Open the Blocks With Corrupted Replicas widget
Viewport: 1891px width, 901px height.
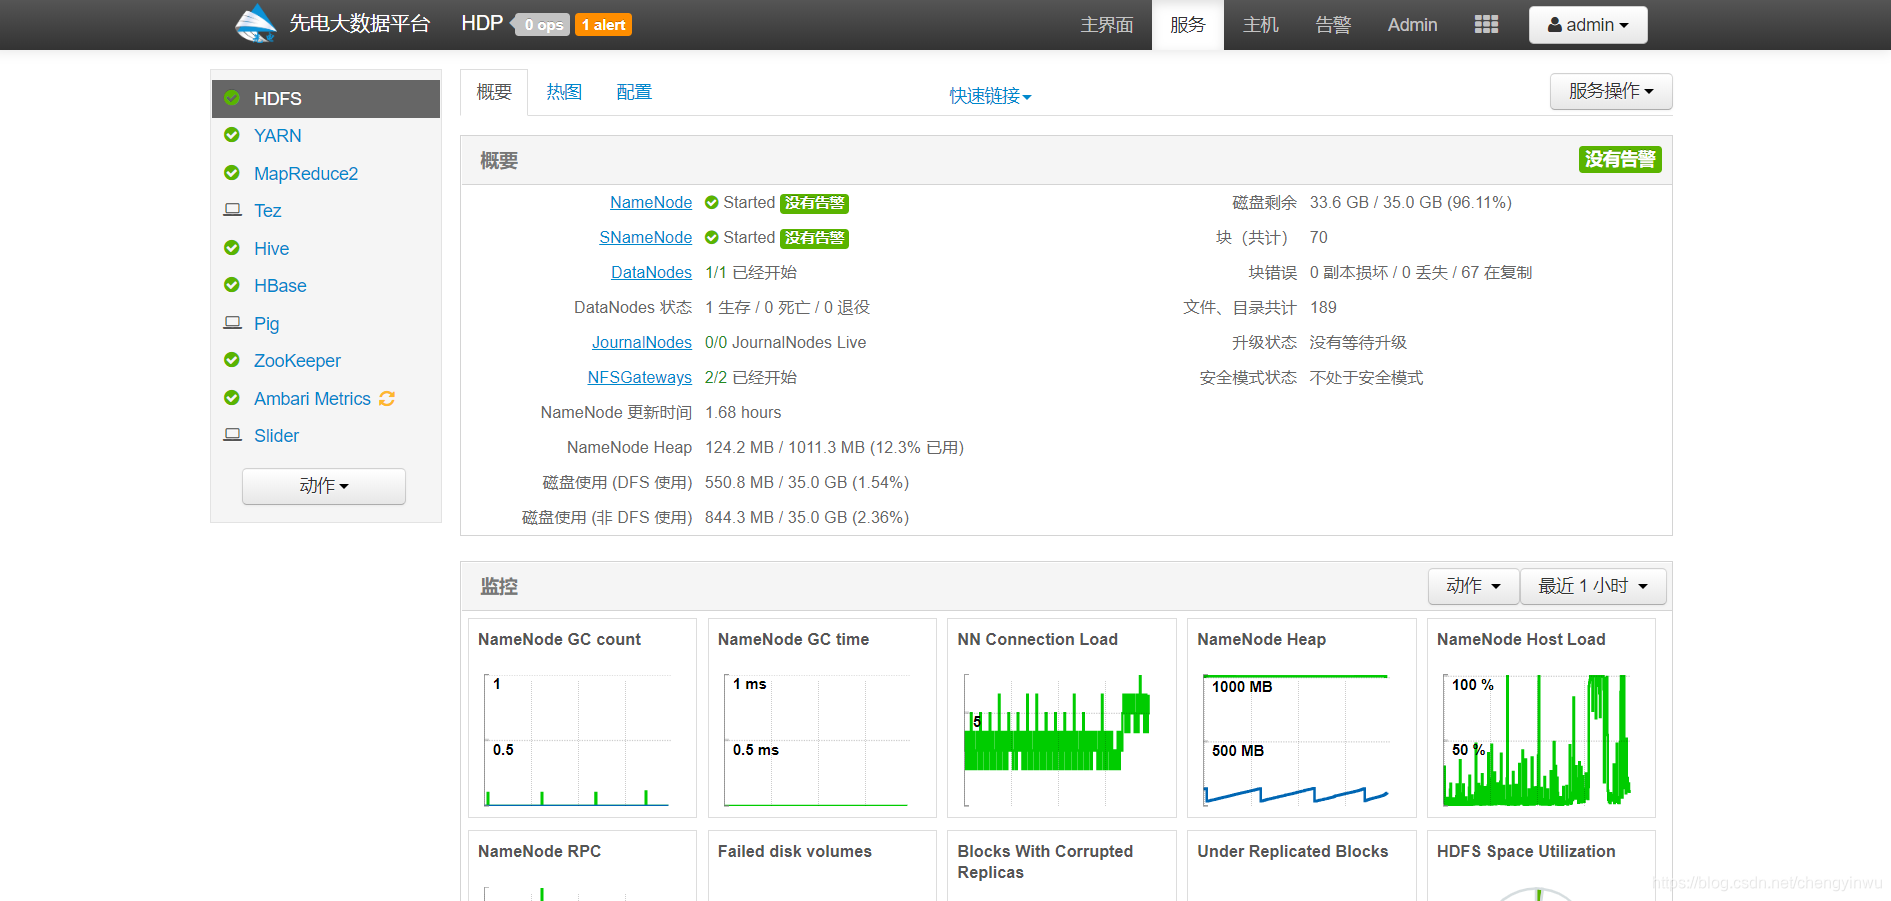pyautogui.click(x=1062, y=866)
